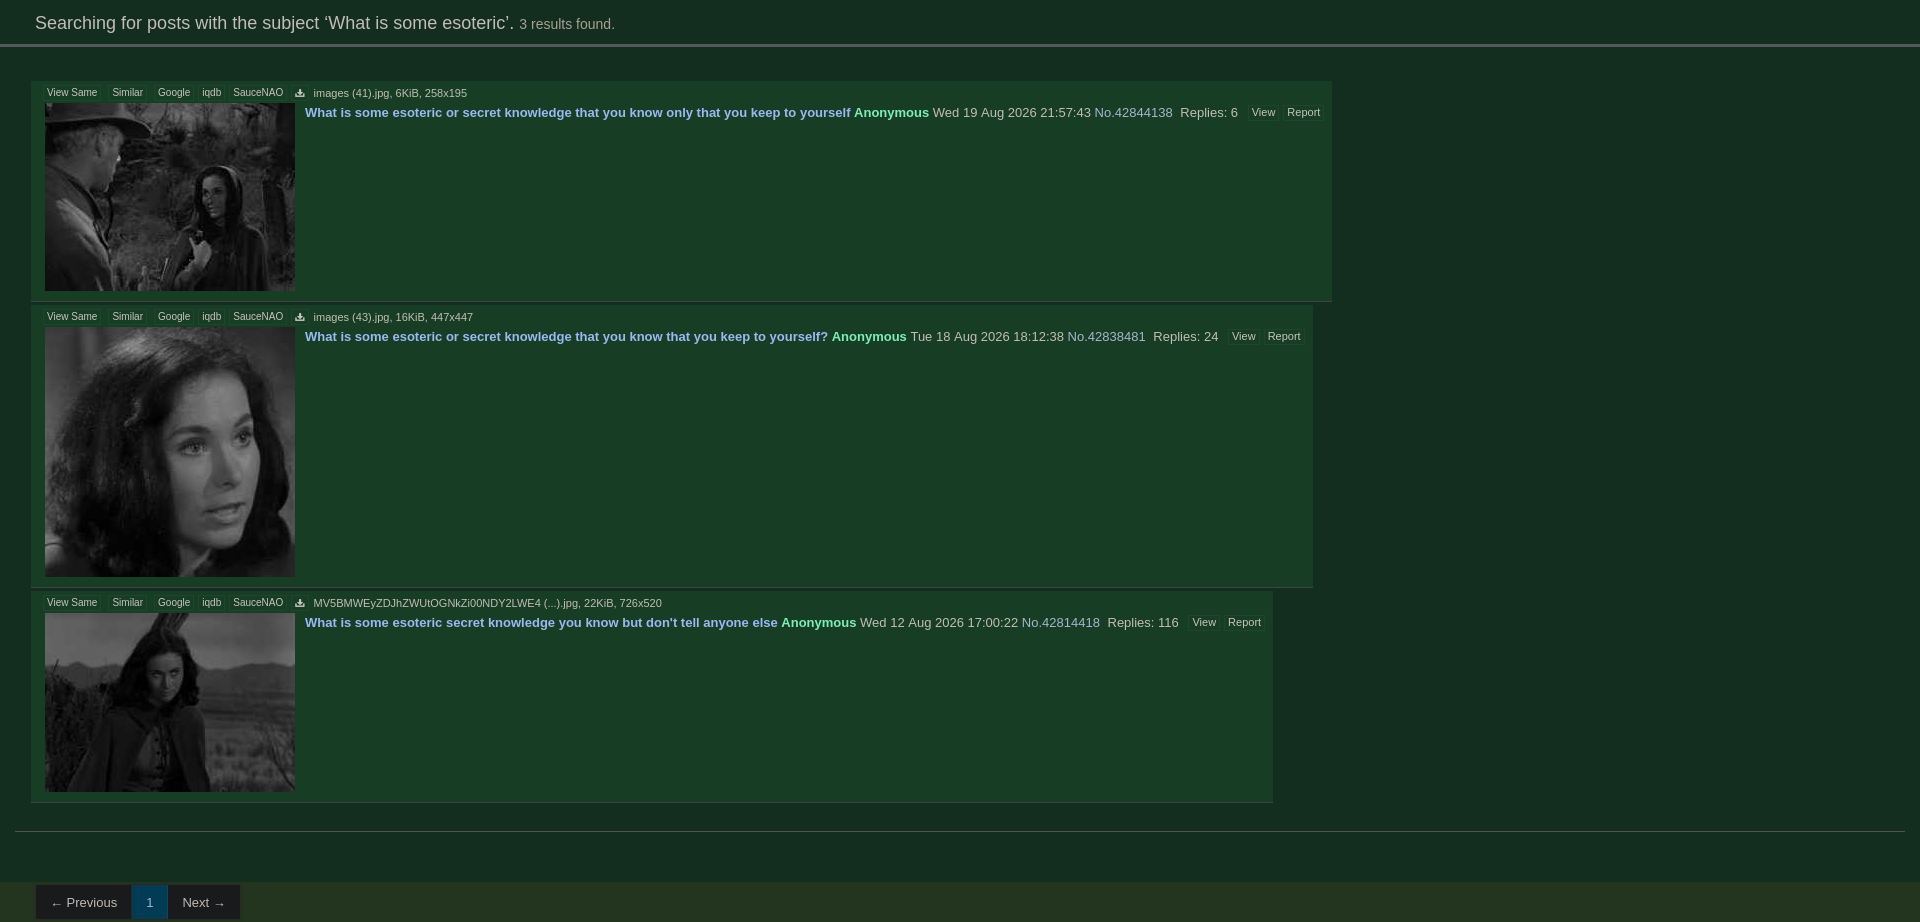This screenshot has width=1920, height=922.
Task: Search Google for images (43).jpg
Action: tap(174, 317)
